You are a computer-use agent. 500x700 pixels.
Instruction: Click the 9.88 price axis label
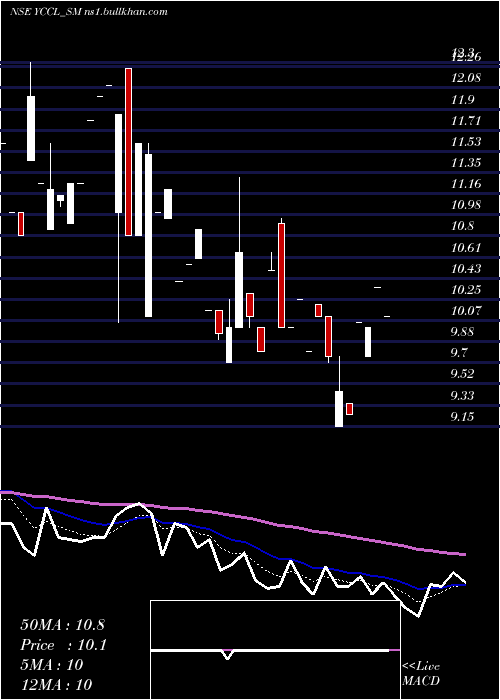pyautogui.click(x=462, y=332)
